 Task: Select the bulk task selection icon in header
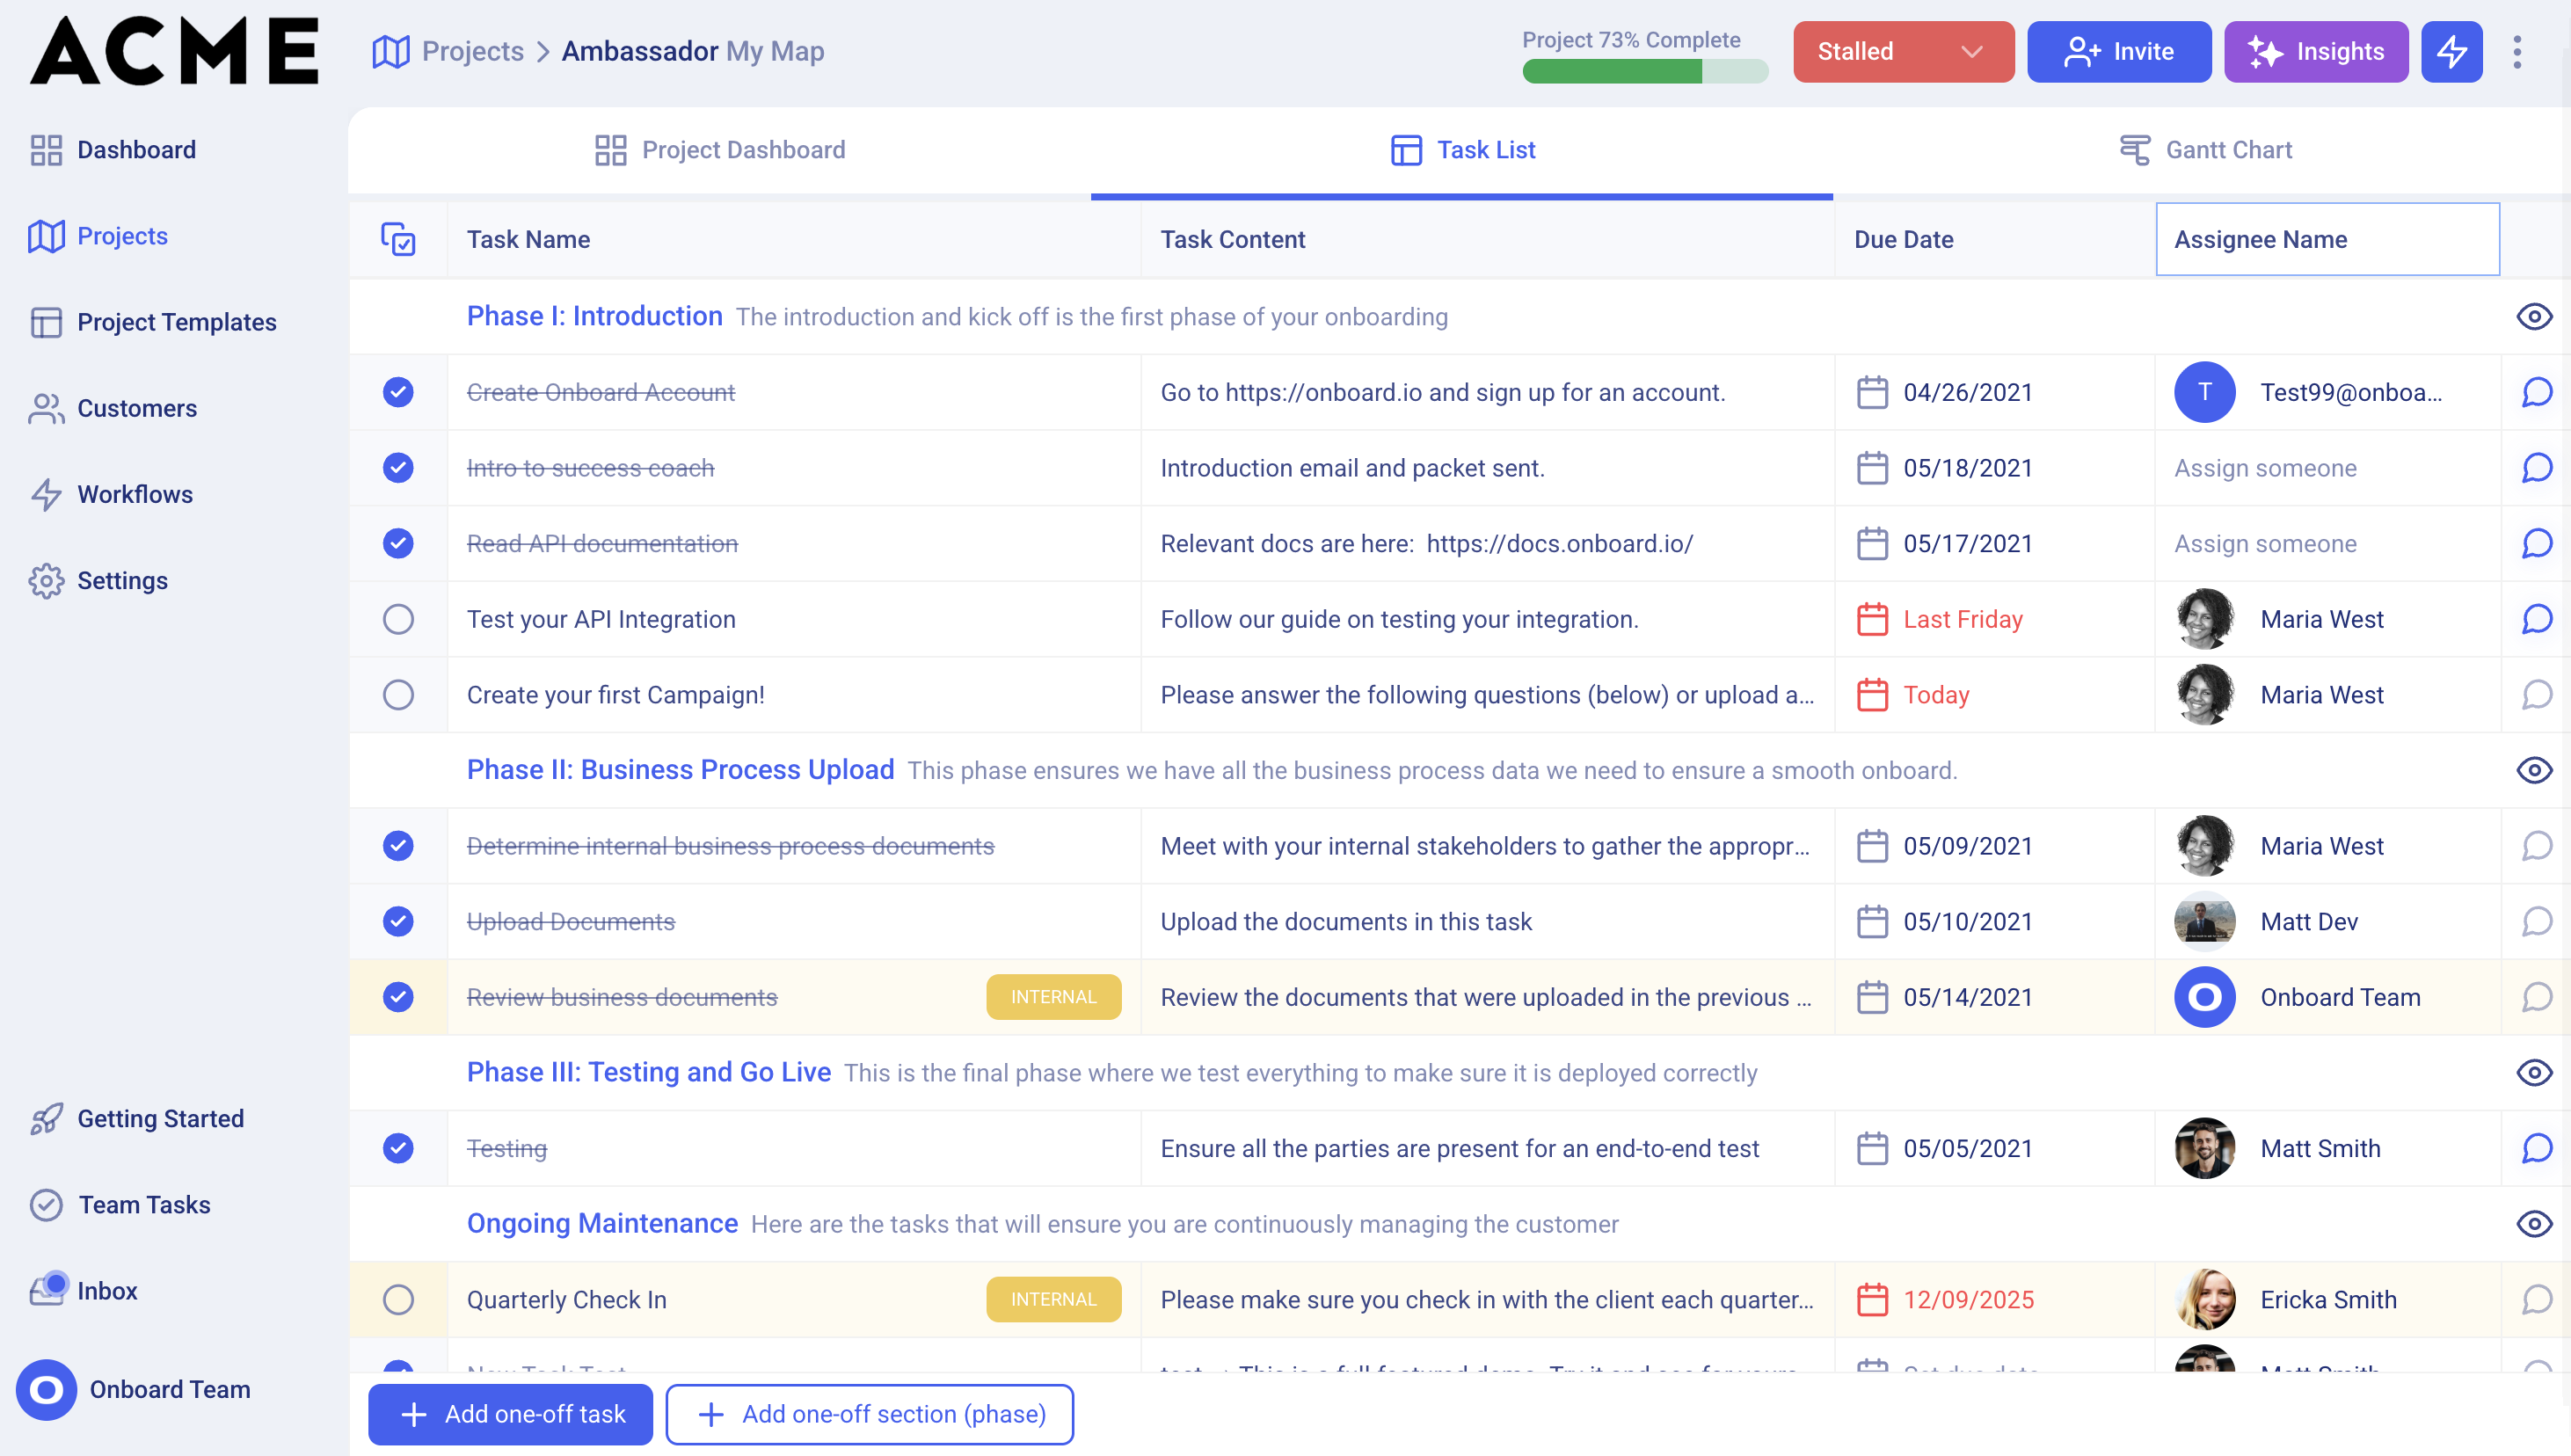(398, 239)
